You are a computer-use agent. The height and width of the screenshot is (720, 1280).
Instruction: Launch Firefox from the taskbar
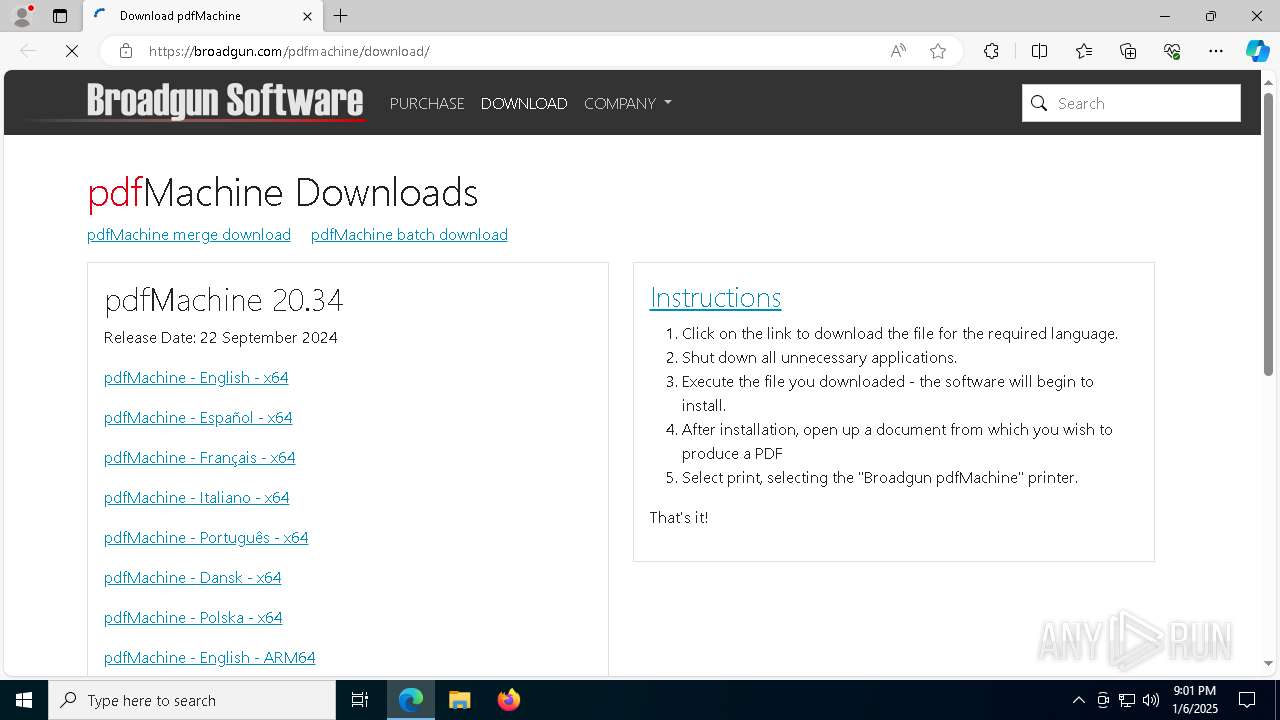(x=508, y=700)
